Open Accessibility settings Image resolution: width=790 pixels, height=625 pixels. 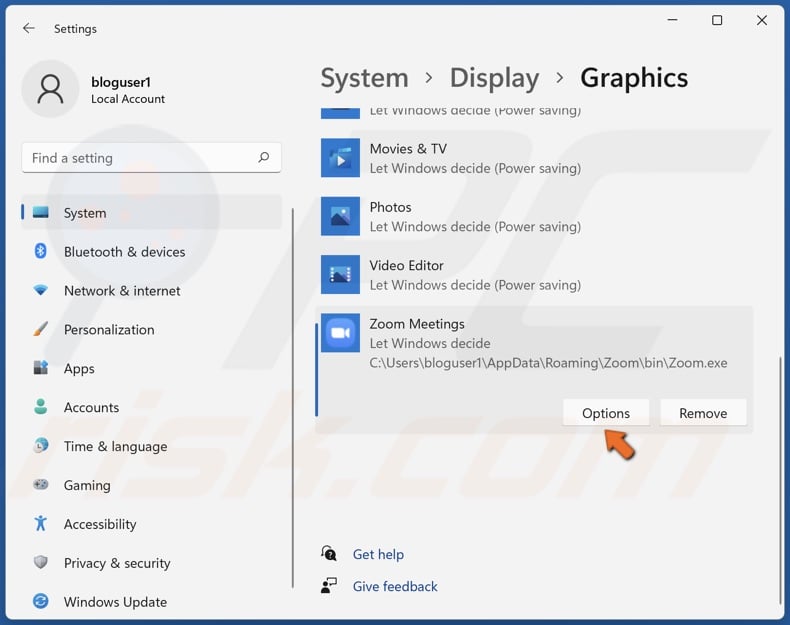pos(152,524)
